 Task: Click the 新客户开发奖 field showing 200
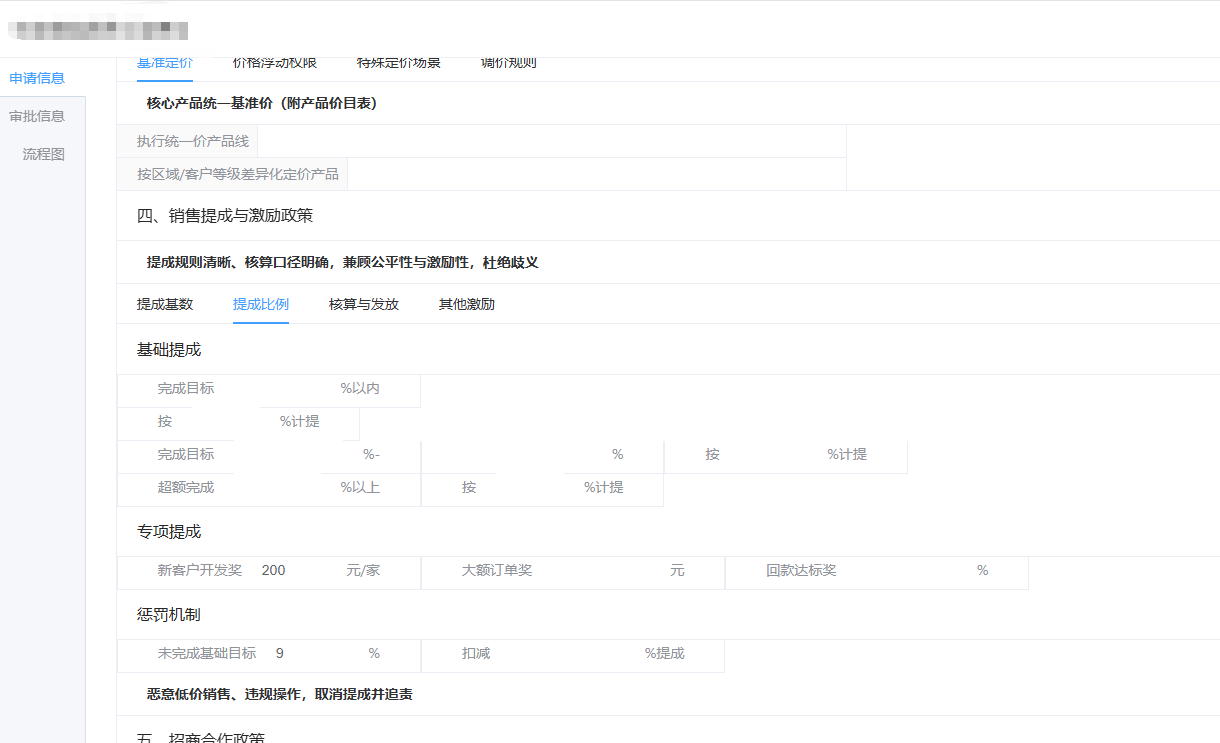[298, 570]
